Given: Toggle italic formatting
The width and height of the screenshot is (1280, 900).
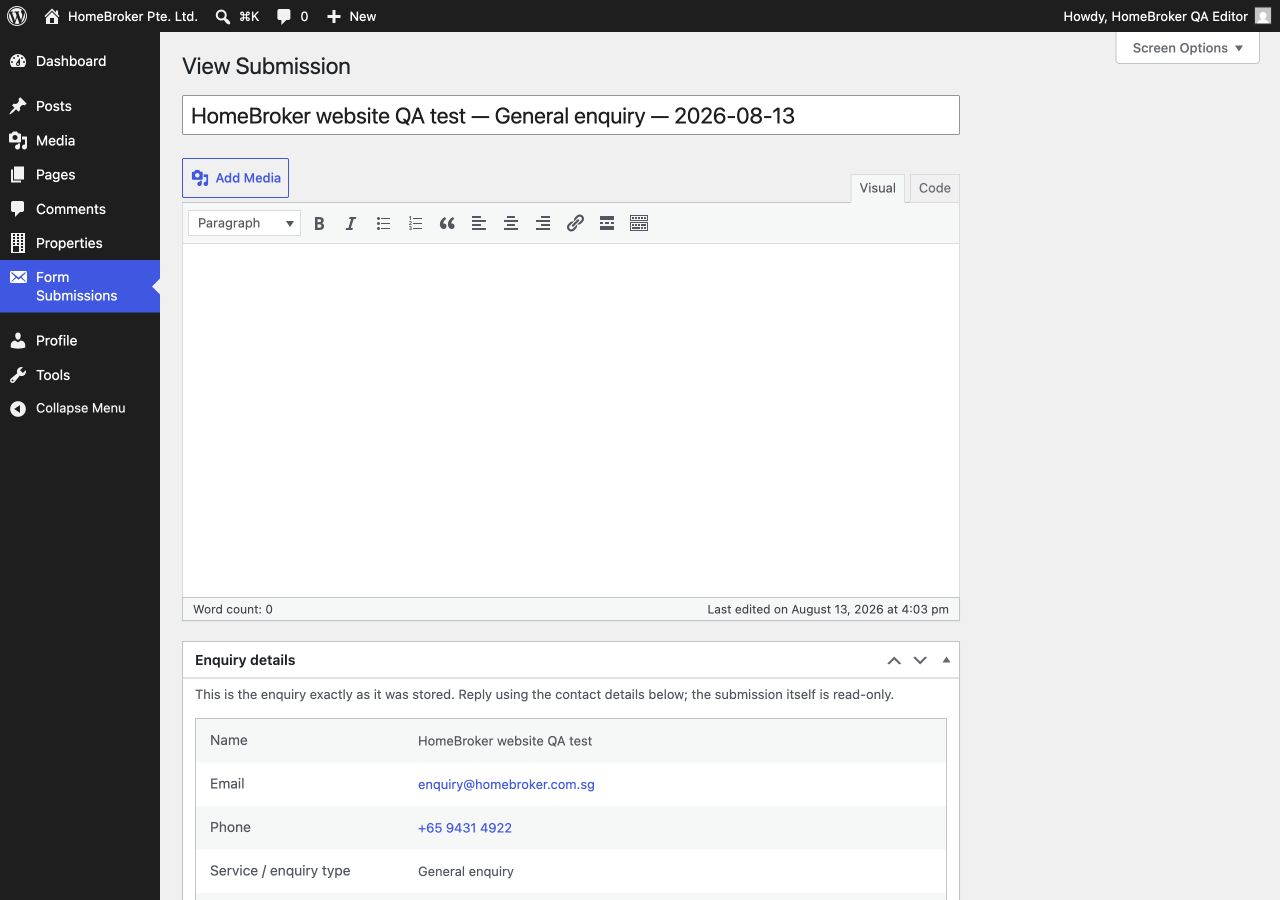Looking at the screenshot, I should click(x=351, y=223).
